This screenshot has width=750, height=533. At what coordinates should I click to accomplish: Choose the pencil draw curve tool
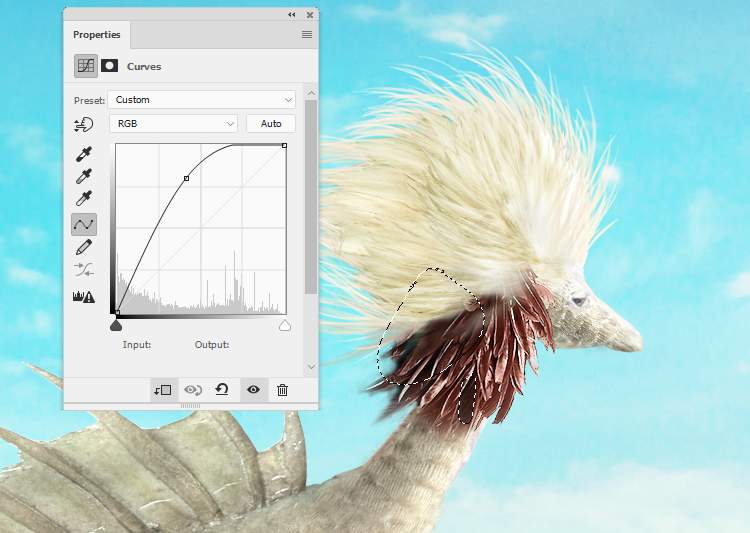(x=84, y=247)
